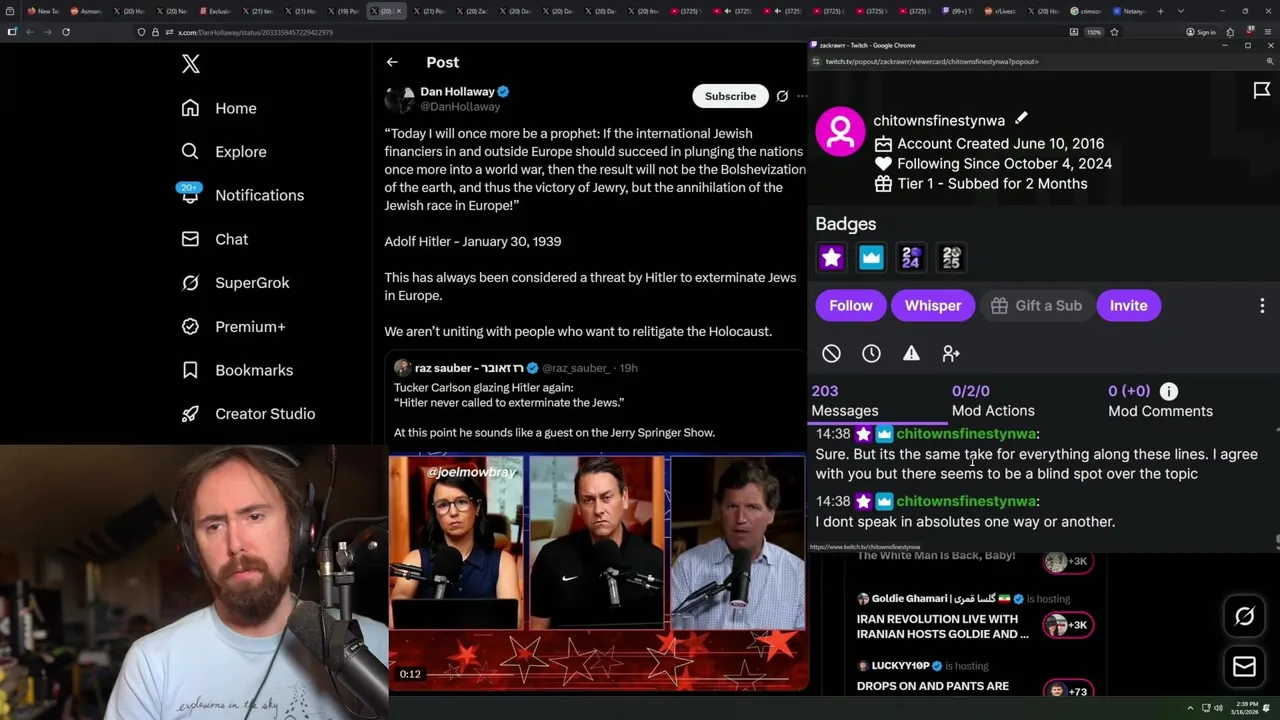The image size is (1280, 720).
Task: Click the X logo in the sidebar
Action: tap(191, 64)
